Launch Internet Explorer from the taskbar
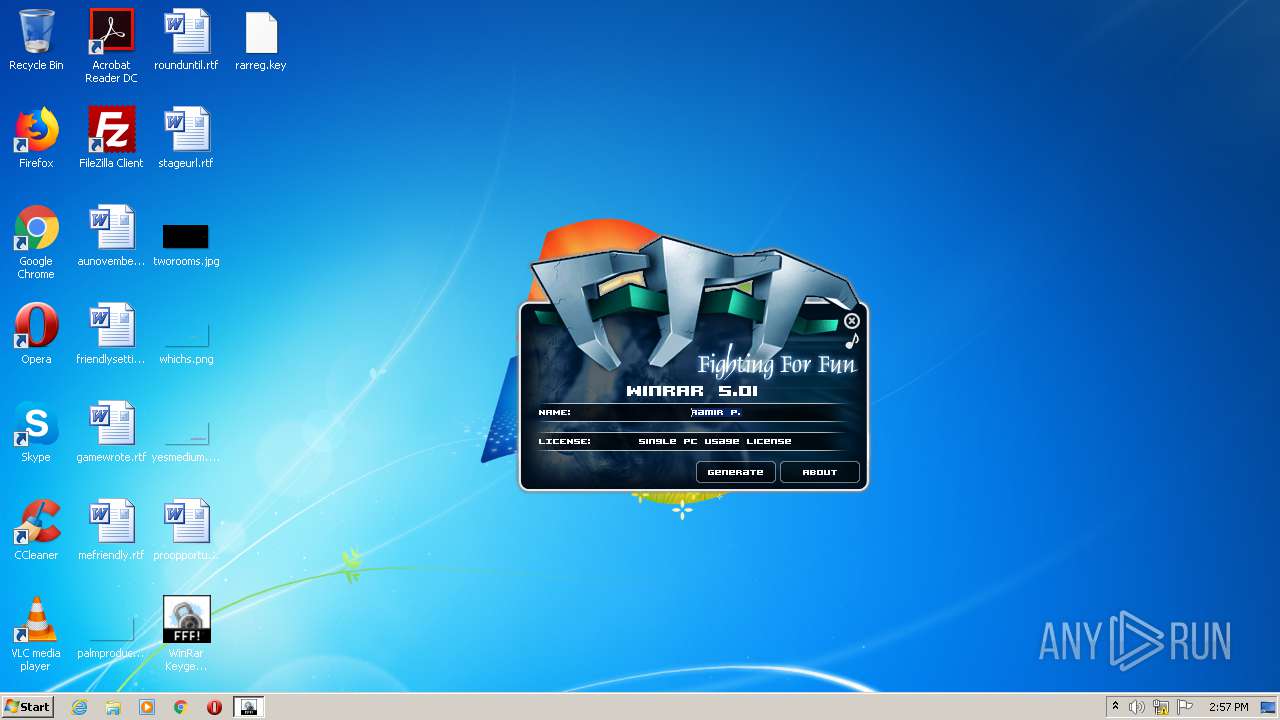The height and width of the screenshot is (720, 1280). tap(79, 707)
